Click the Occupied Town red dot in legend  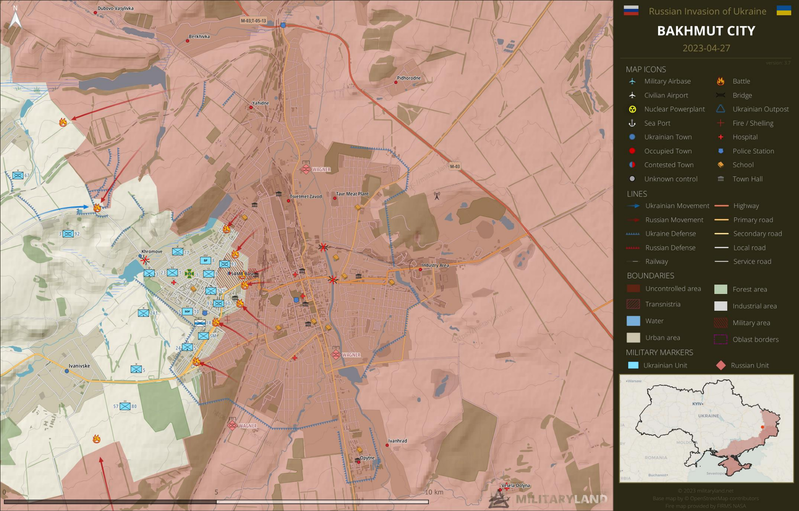(x=632, y=151)
